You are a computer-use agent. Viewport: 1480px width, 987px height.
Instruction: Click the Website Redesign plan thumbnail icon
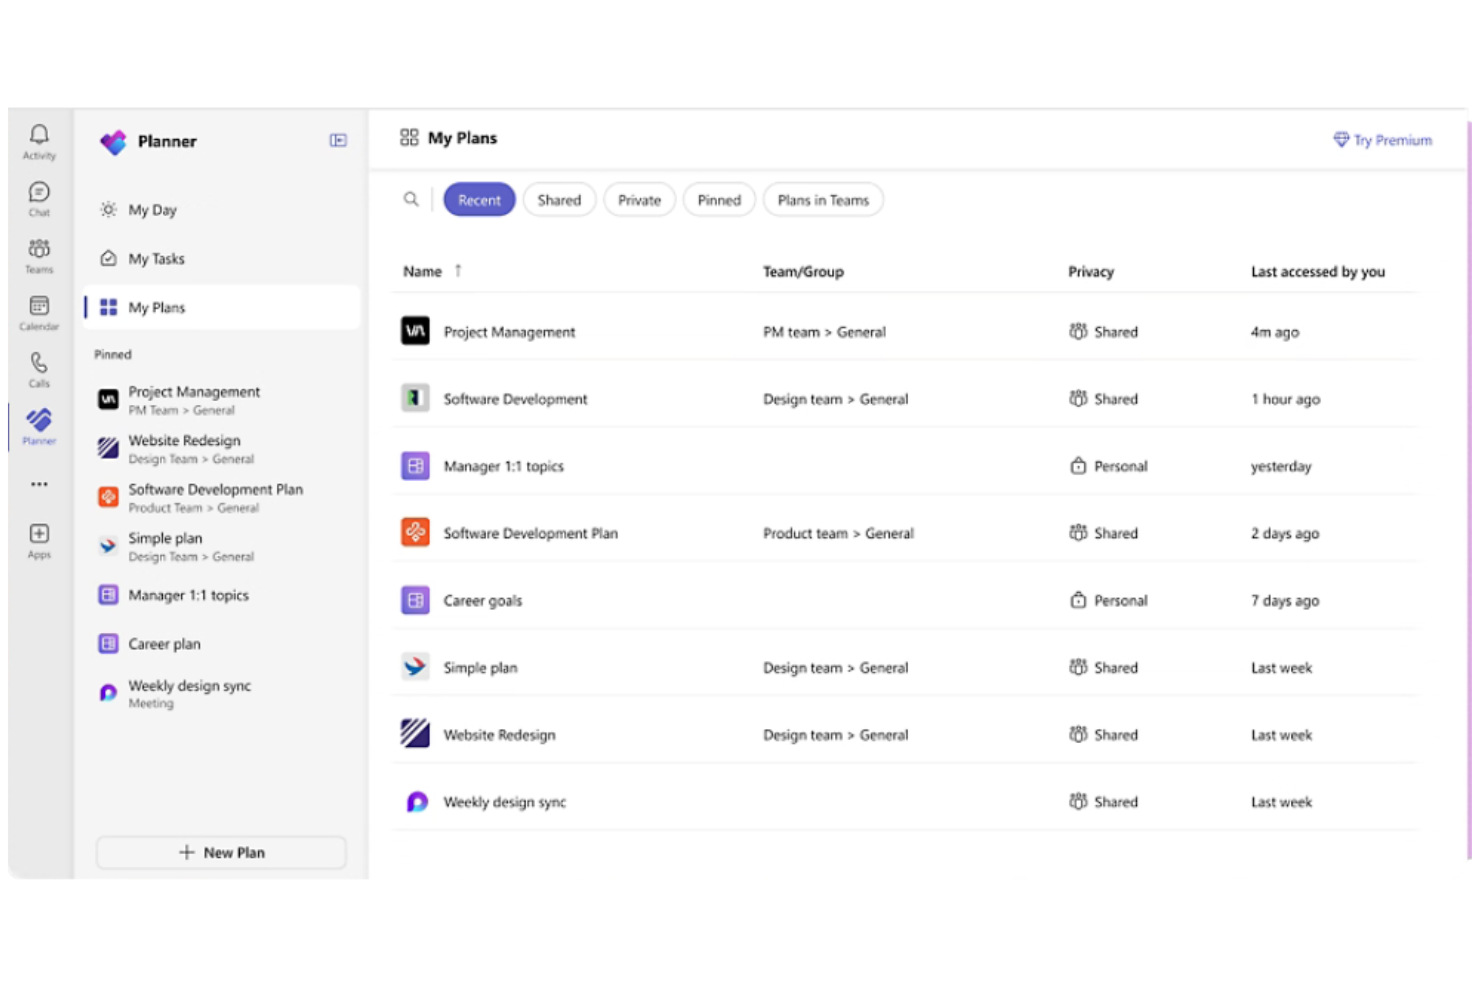tap(414, 734)
